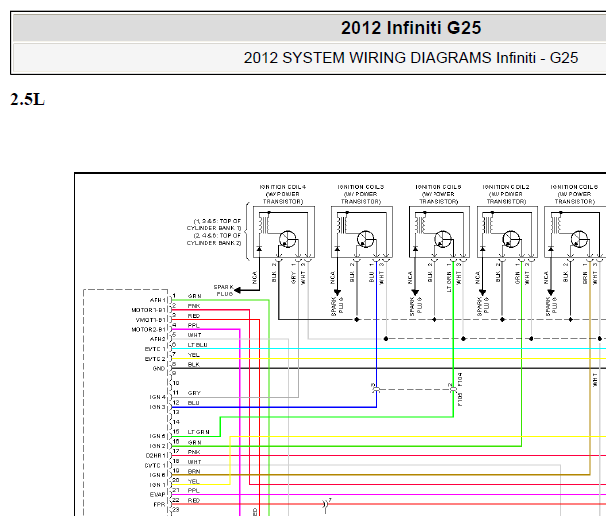Click the 'TOP OF CYLINDER BANK 1' note

click(x=214, y=225)
